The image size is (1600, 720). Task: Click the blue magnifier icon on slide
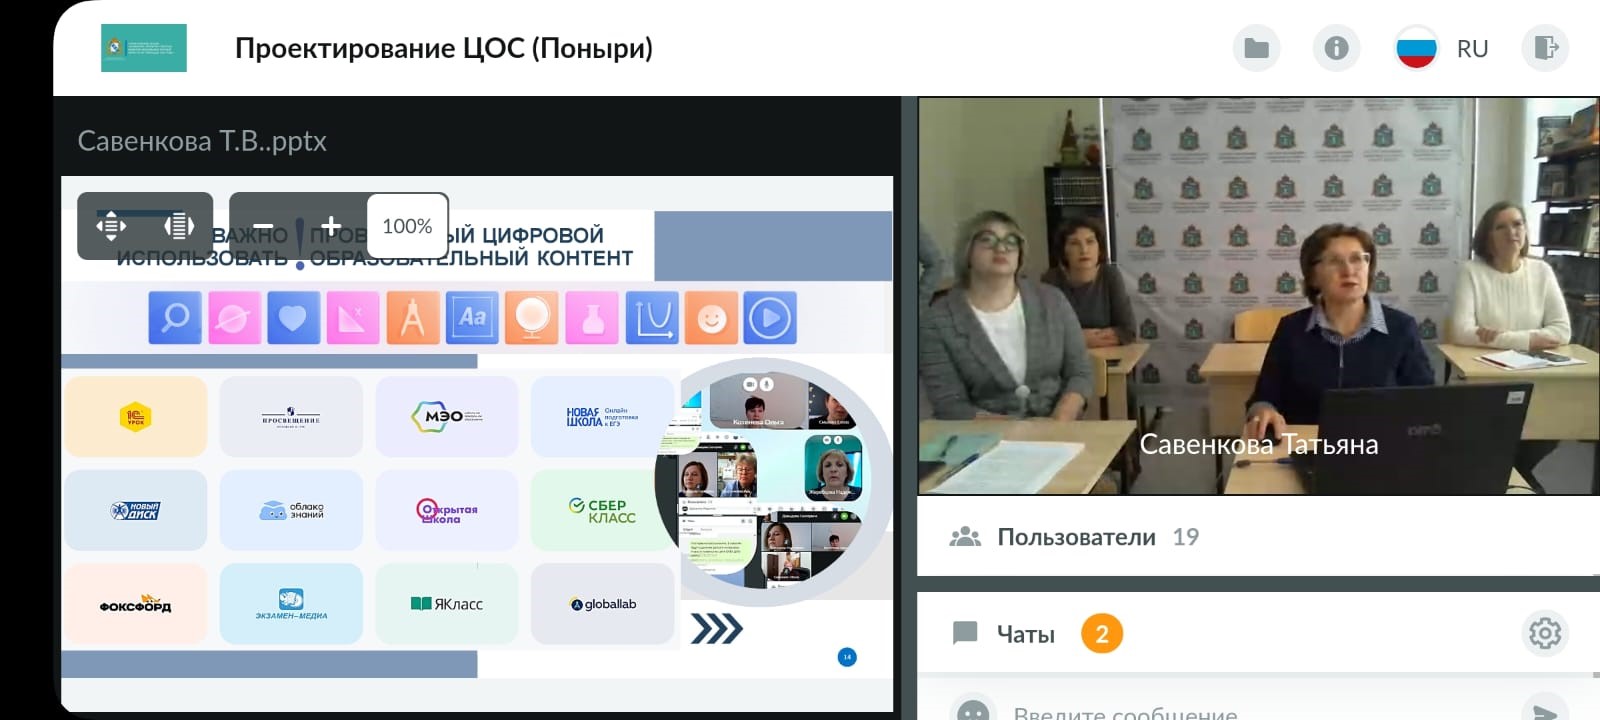(175, 318)
